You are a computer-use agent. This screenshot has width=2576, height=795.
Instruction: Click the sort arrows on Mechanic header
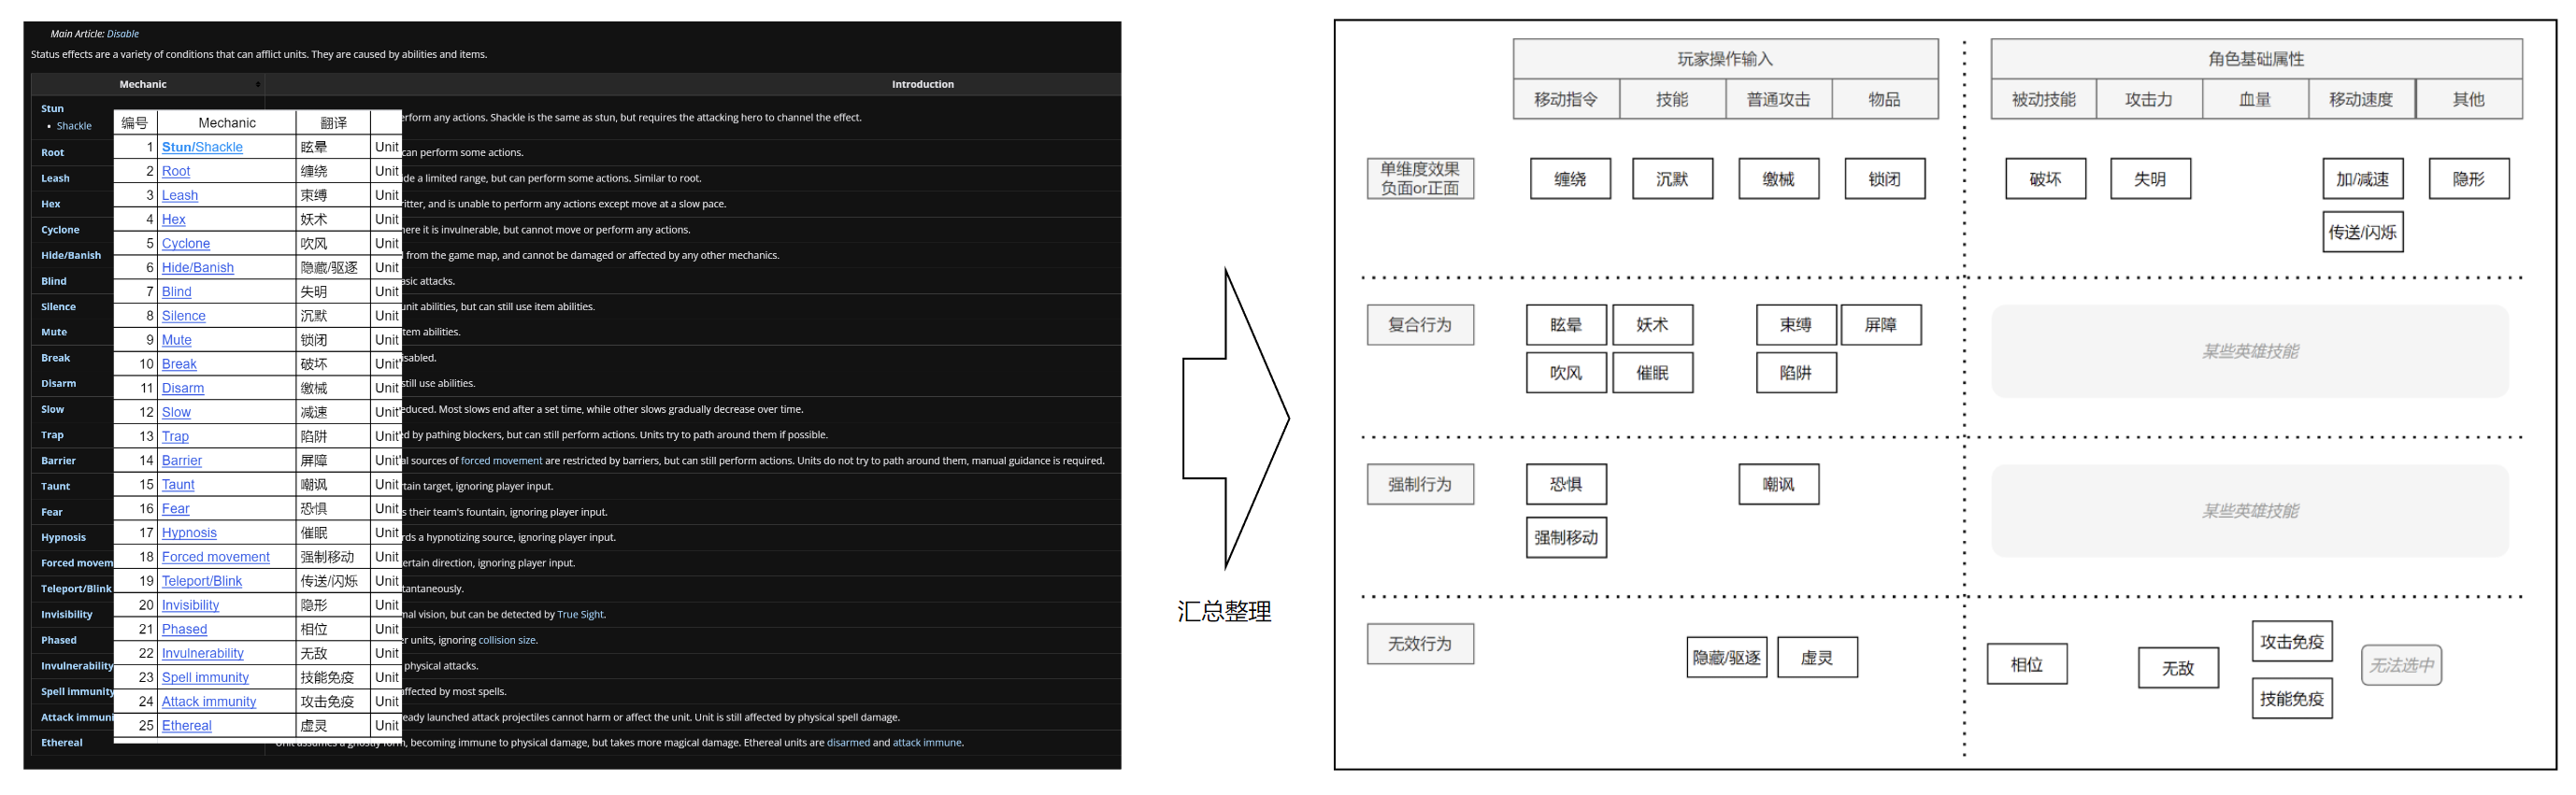coord(258,85)
